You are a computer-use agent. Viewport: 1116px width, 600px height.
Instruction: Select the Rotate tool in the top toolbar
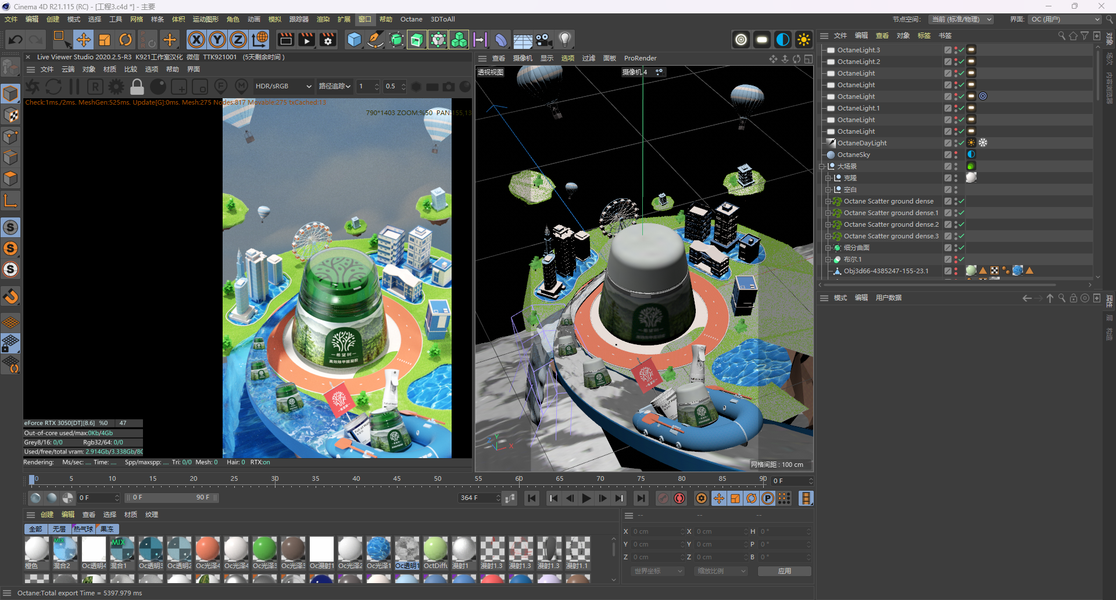pos(125,40)
